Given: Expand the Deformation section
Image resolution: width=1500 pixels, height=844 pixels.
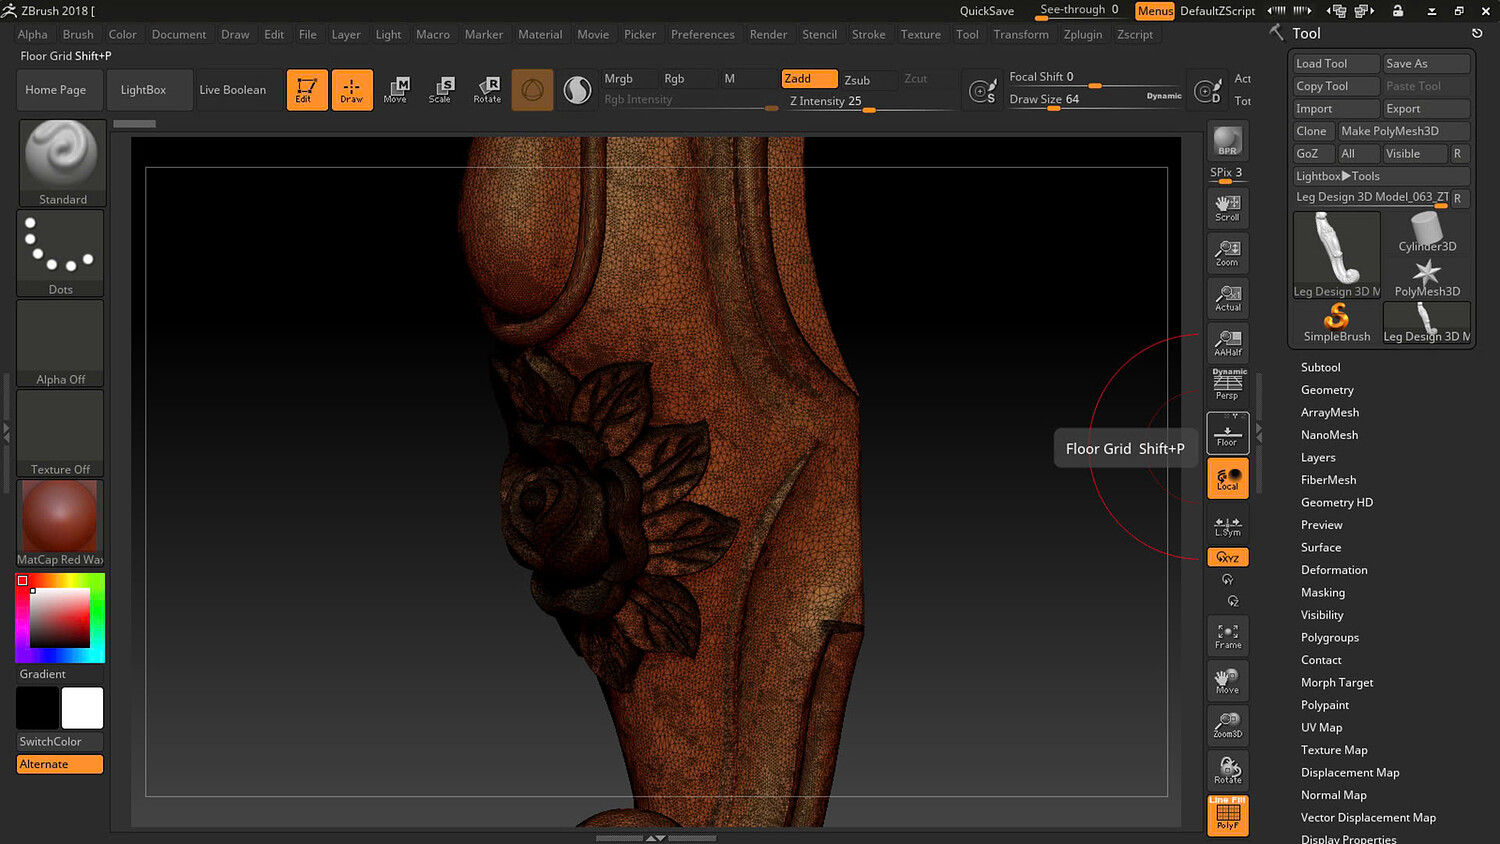Looking at the screenshot, I should (1334, 570).
